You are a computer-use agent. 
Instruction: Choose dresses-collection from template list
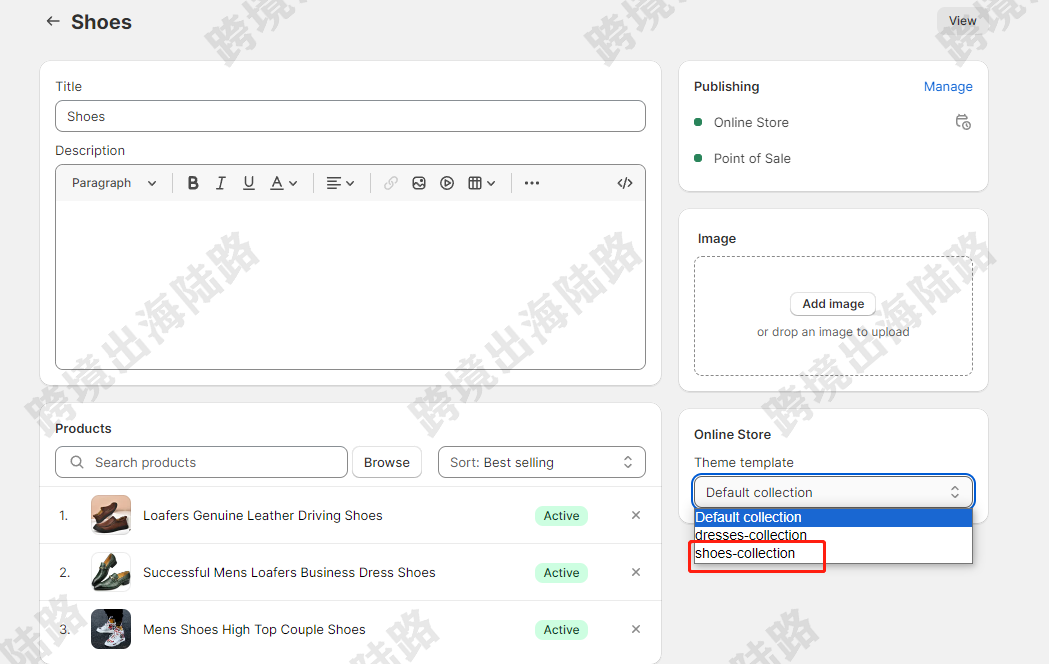[x=750, y=535]
